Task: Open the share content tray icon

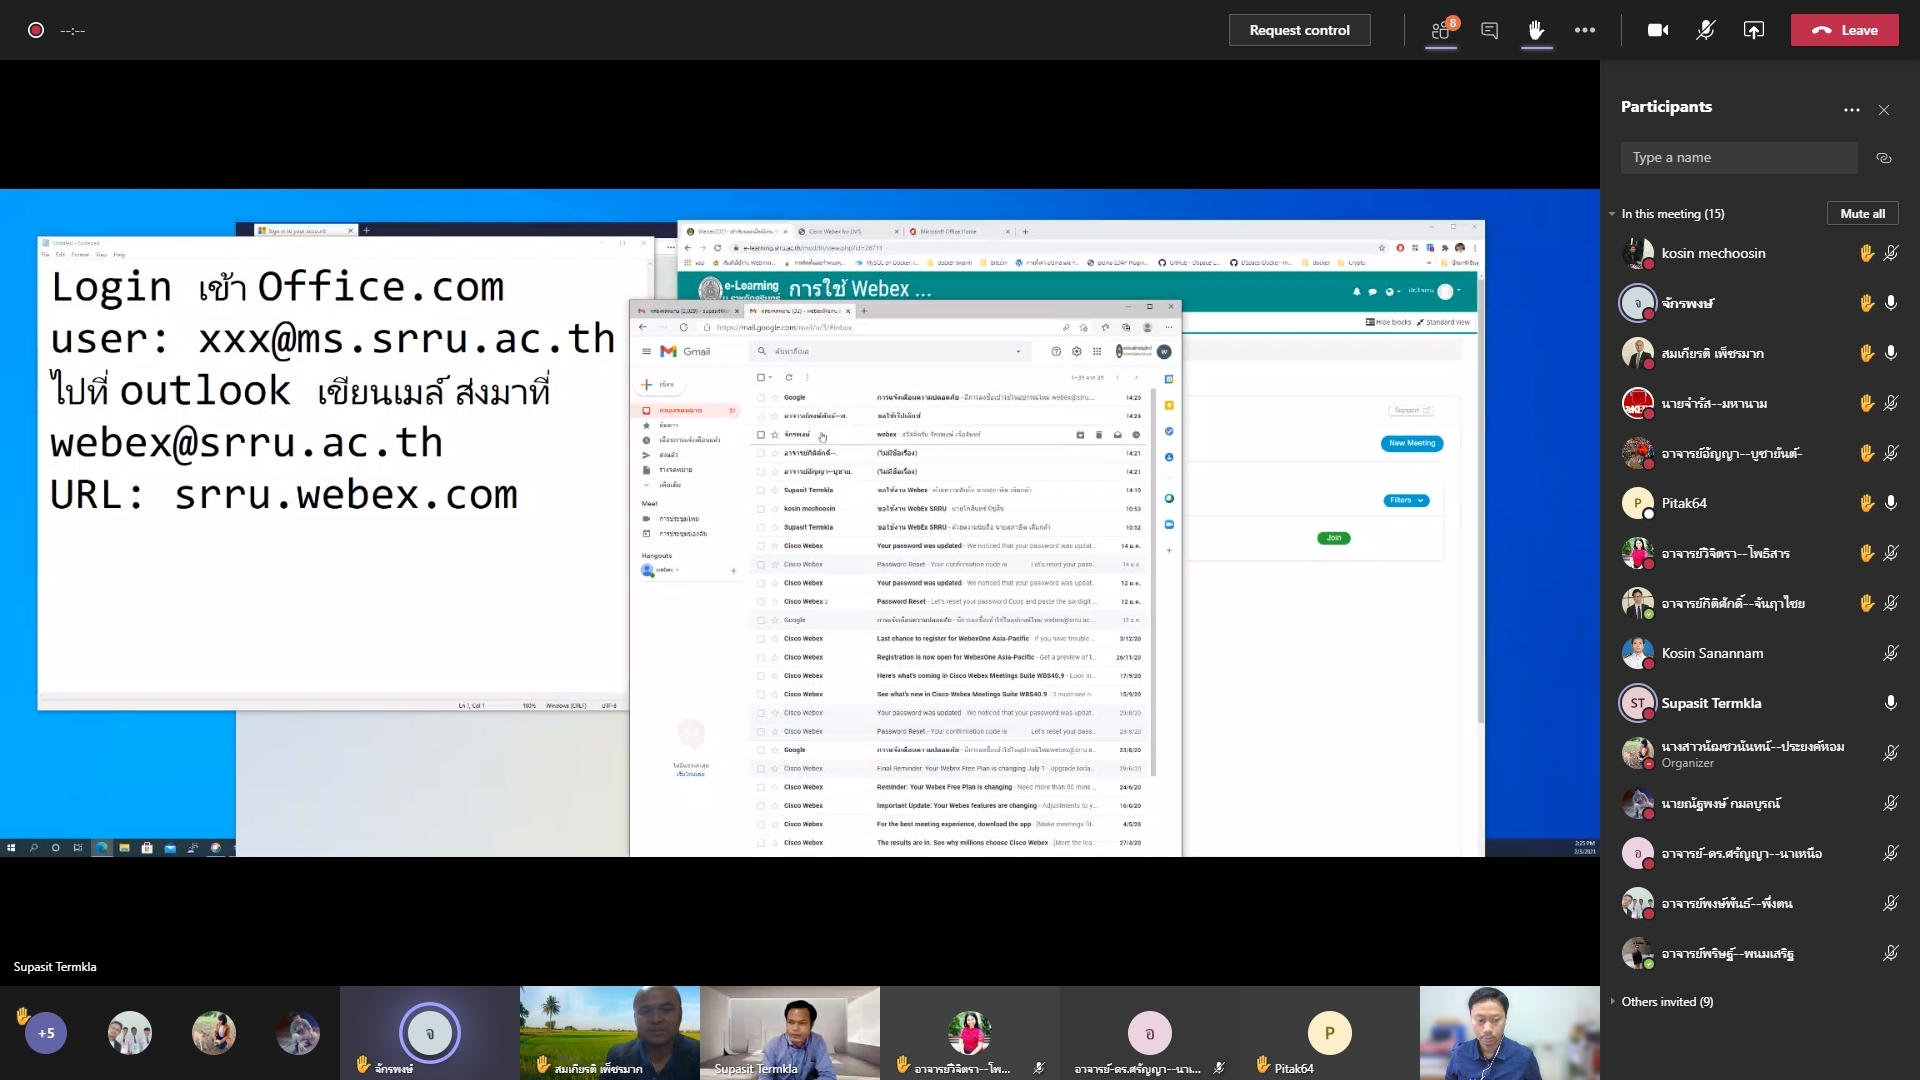Action: tap(1753, 30)
